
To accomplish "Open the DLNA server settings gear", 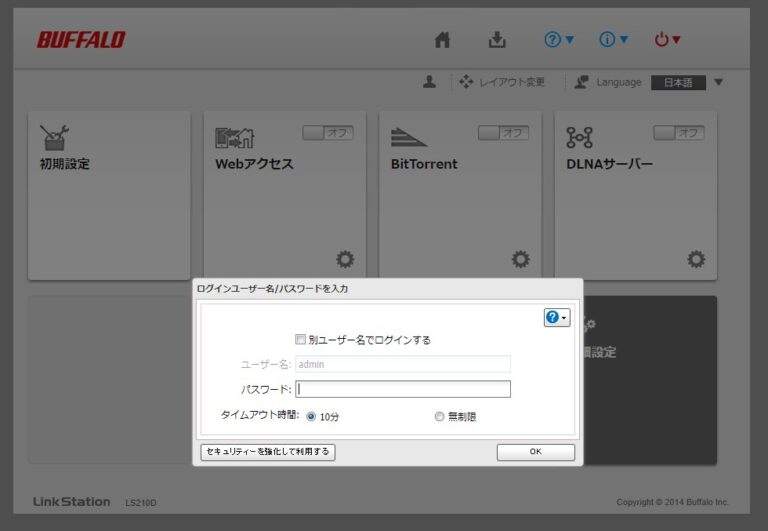I will [x=696, y=260].
